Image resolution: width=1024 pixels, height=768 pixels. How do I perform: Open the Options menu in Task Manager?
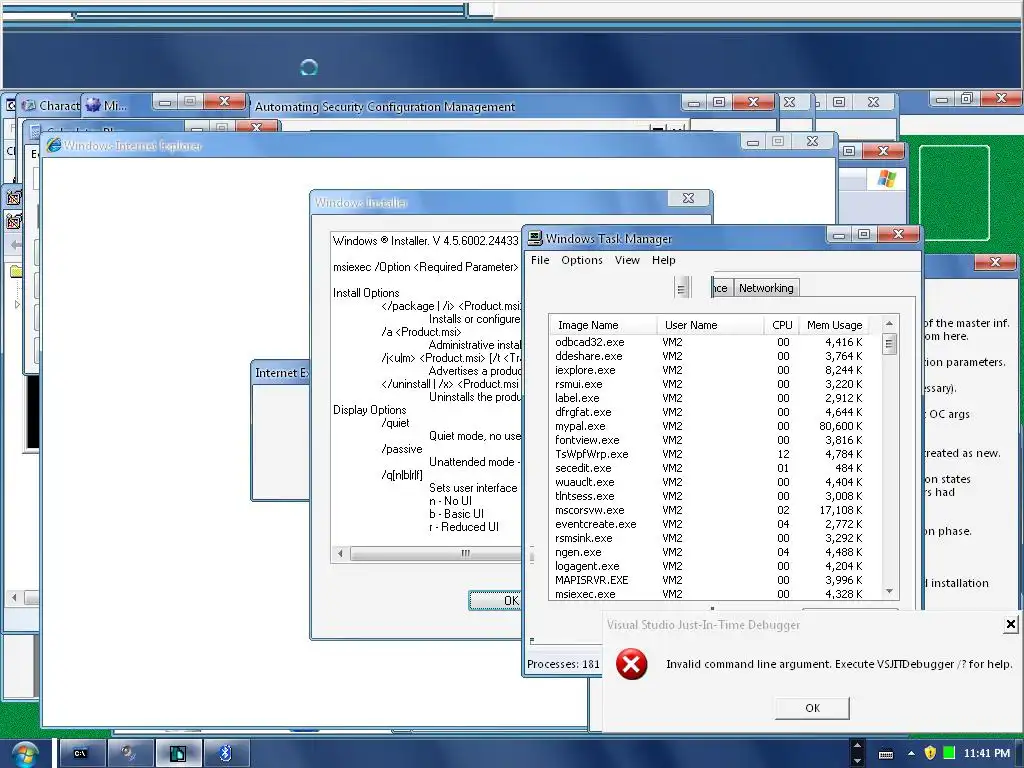click(x=582, y=260)
